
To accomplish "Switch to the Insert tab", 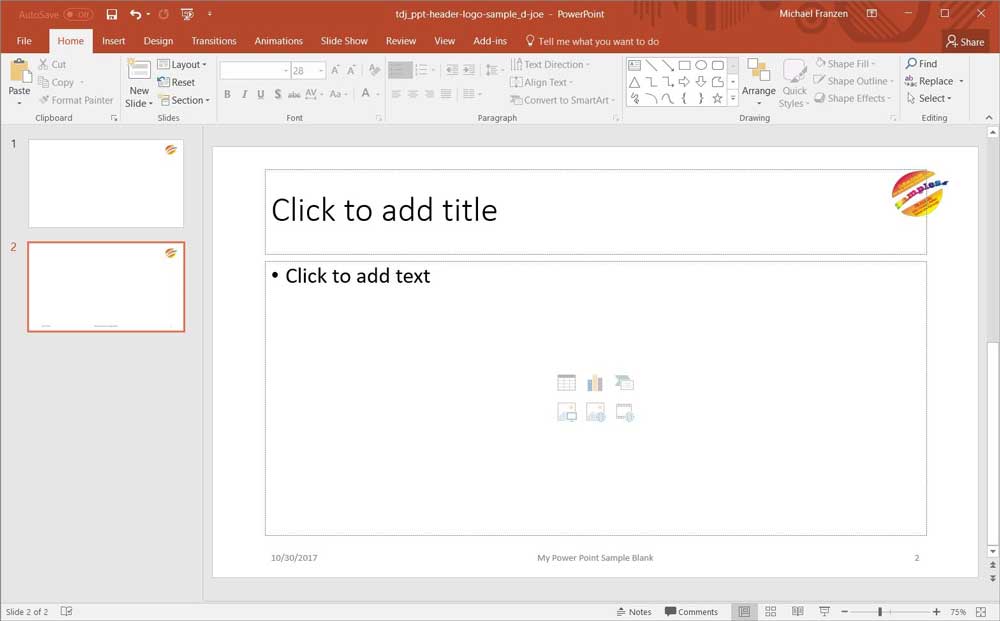I will [113, 41].
